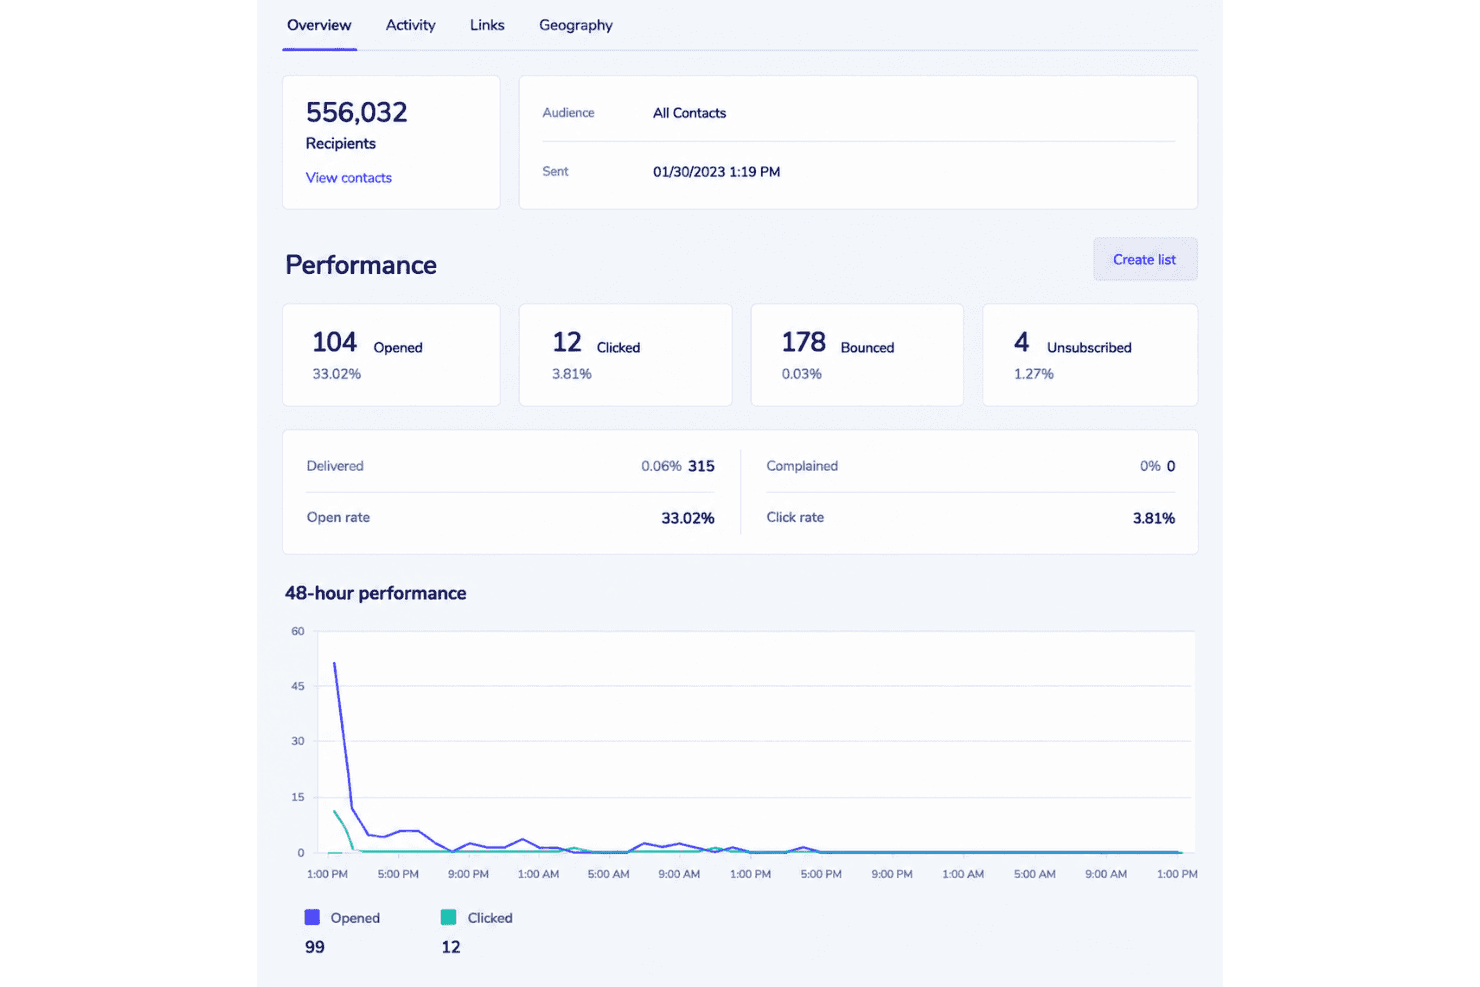Click the Complained row label
Viewport: 1480px width, 987px height.
[802, 466]
